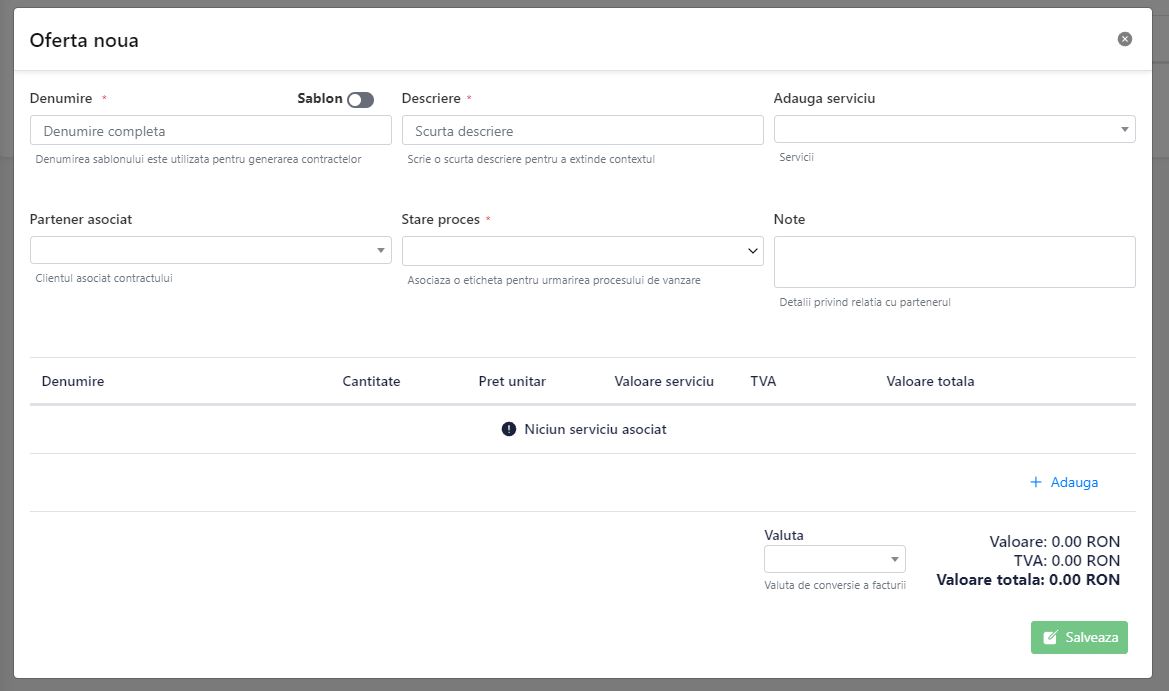
Task: Close the Oferta noua dialog
Action: [1125, 39]
